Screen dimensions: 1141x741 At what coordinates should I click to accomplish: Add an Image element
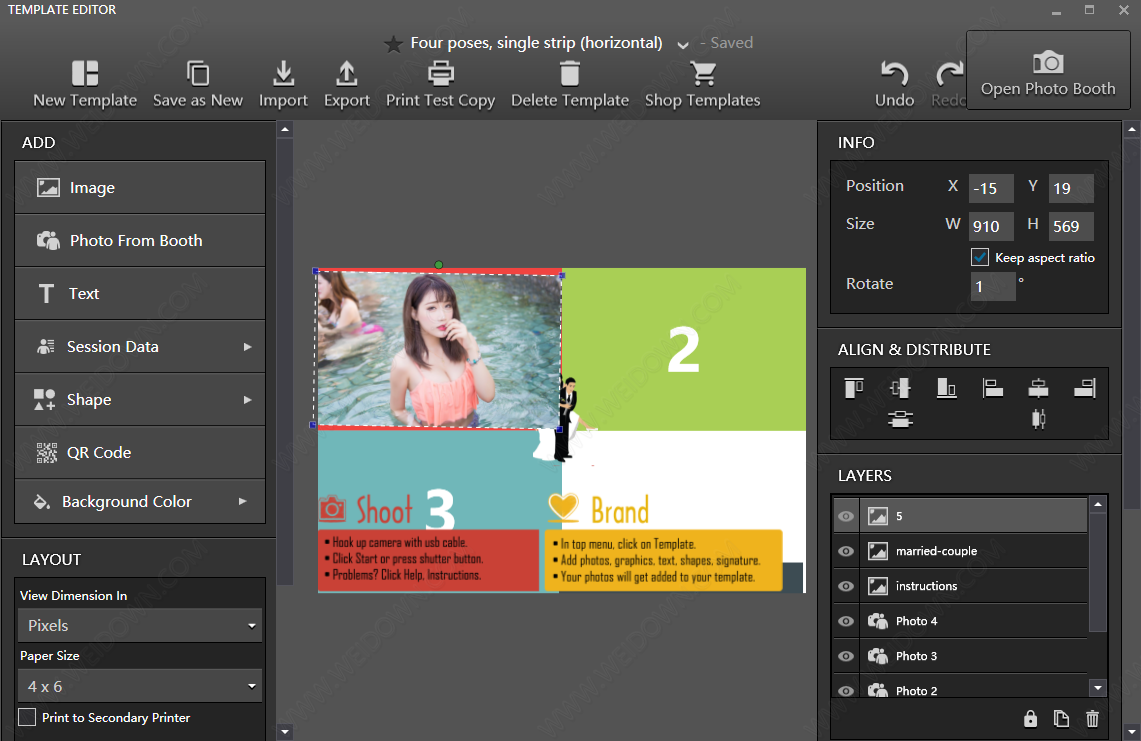(x=140, y=188)
